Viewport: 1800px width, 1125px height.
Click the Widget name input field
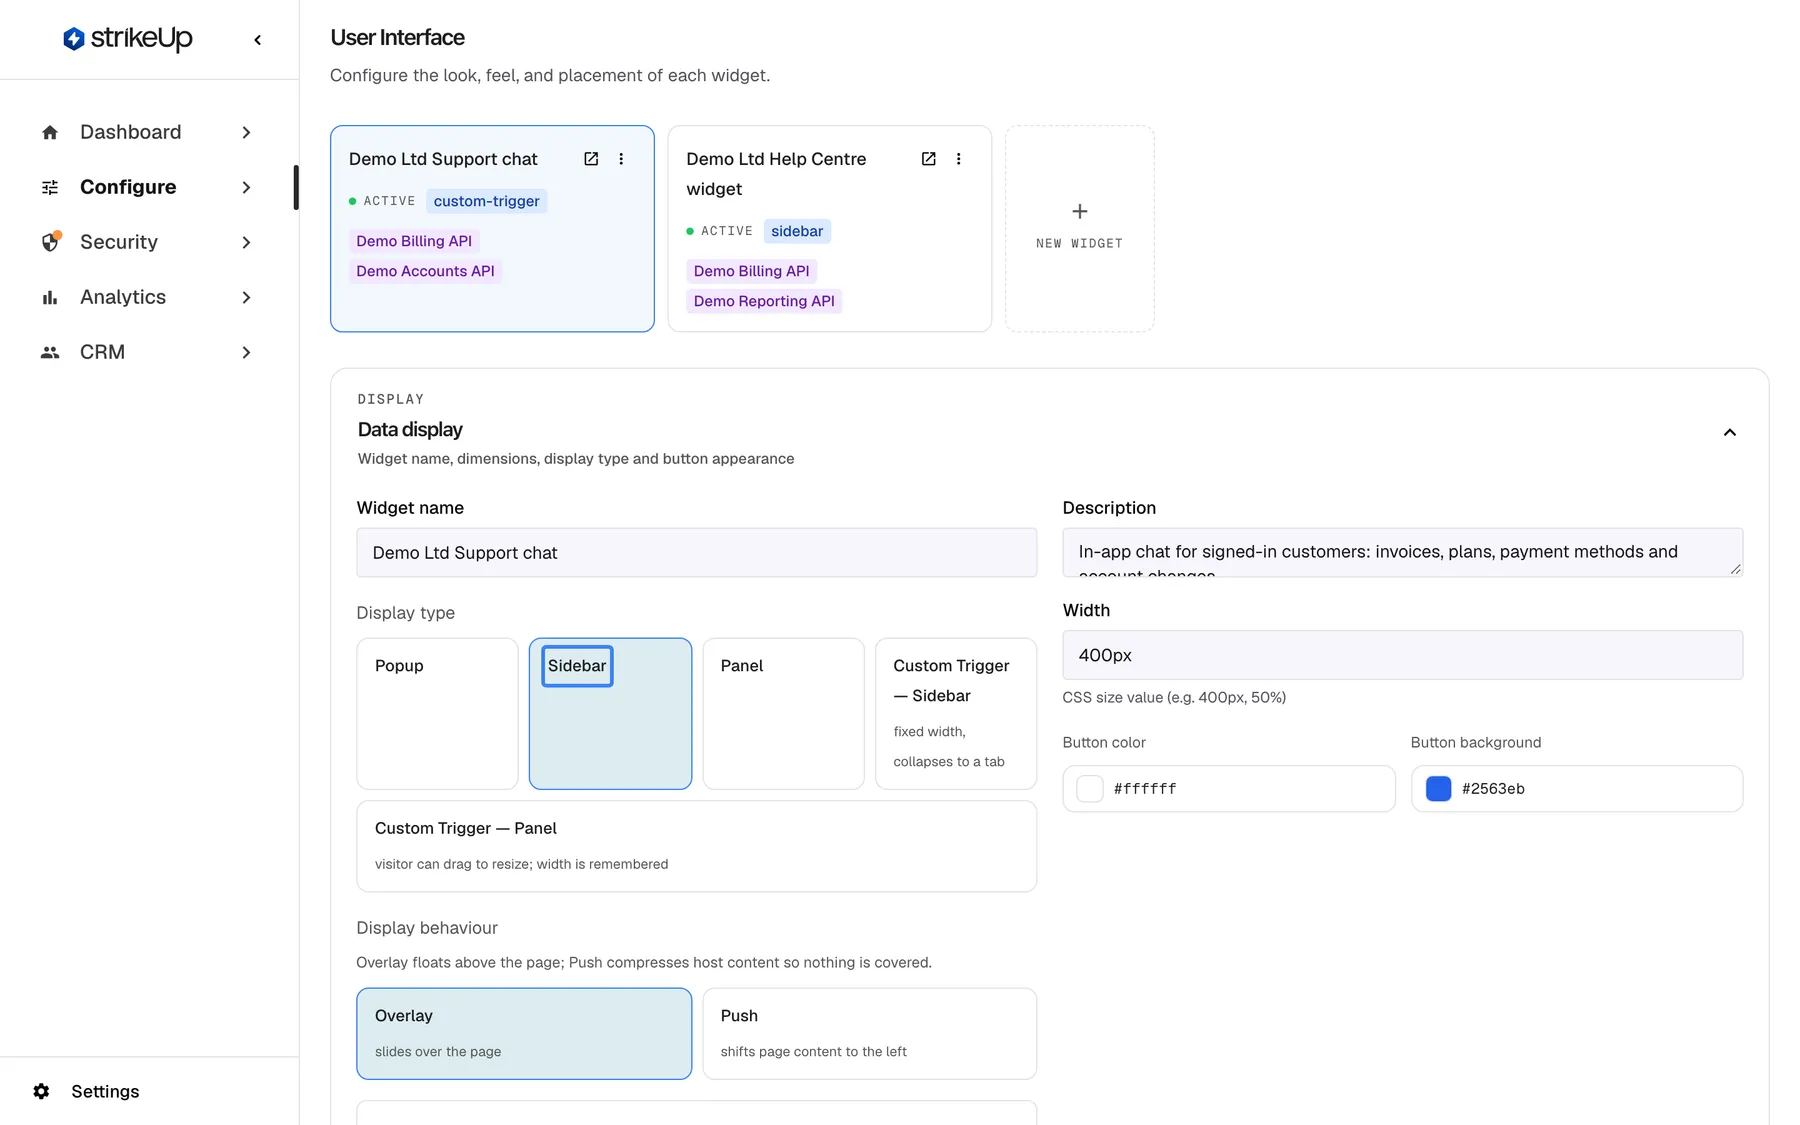(697, 553)
